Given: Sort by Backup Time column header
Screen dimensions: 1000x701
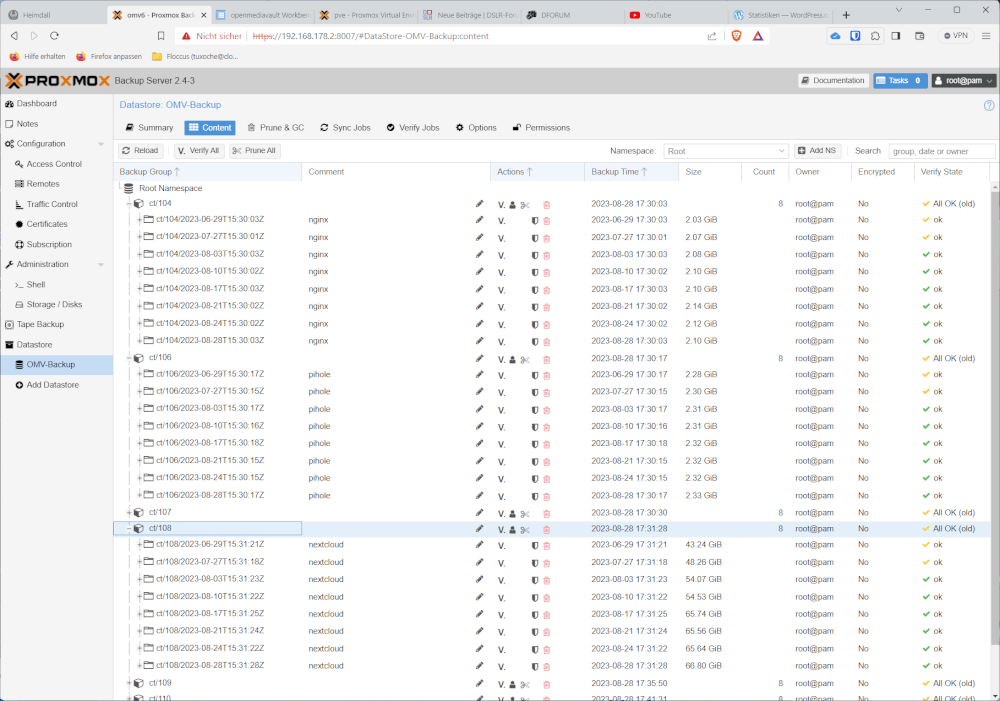Looking at the screenshot, I should [631, 172].
